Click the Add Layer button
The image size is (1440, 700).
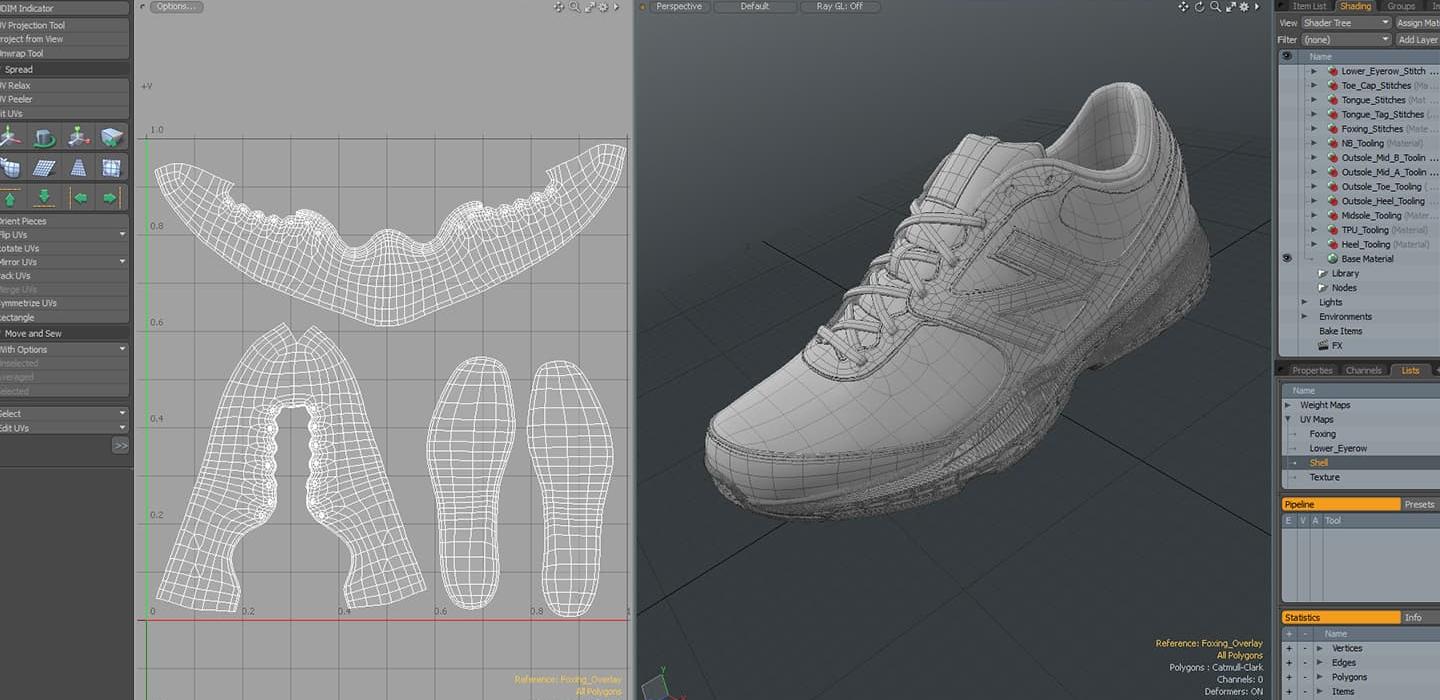point(1418,40)
